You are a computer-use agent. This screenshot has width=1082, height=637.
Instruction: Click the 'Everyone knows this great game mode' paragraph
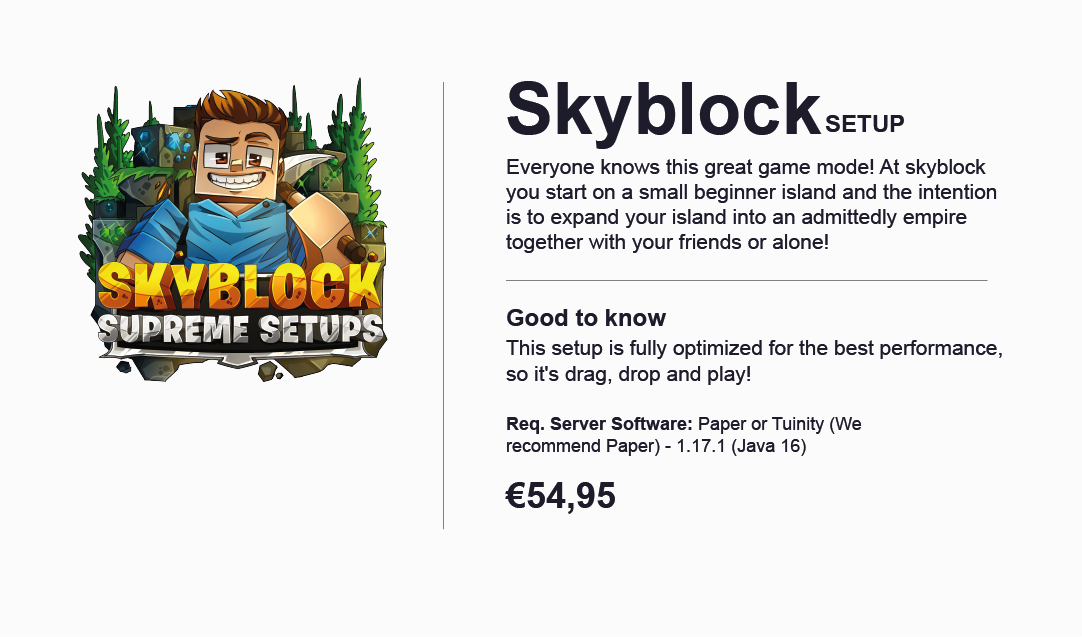pyautogui.click(x=751, y=205)
